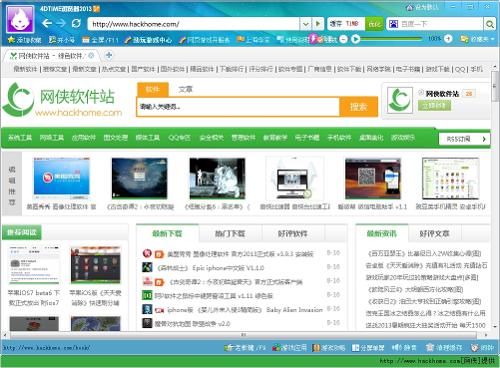Open the QQ section in the green menu
The image size is (500, 368).
(179, 138)
